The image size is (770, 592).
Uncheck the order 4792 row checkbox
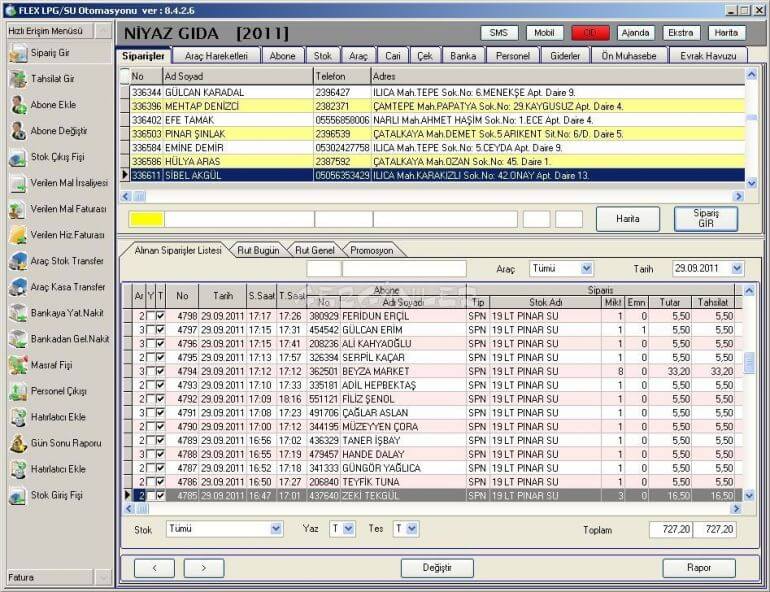[161, 399]
